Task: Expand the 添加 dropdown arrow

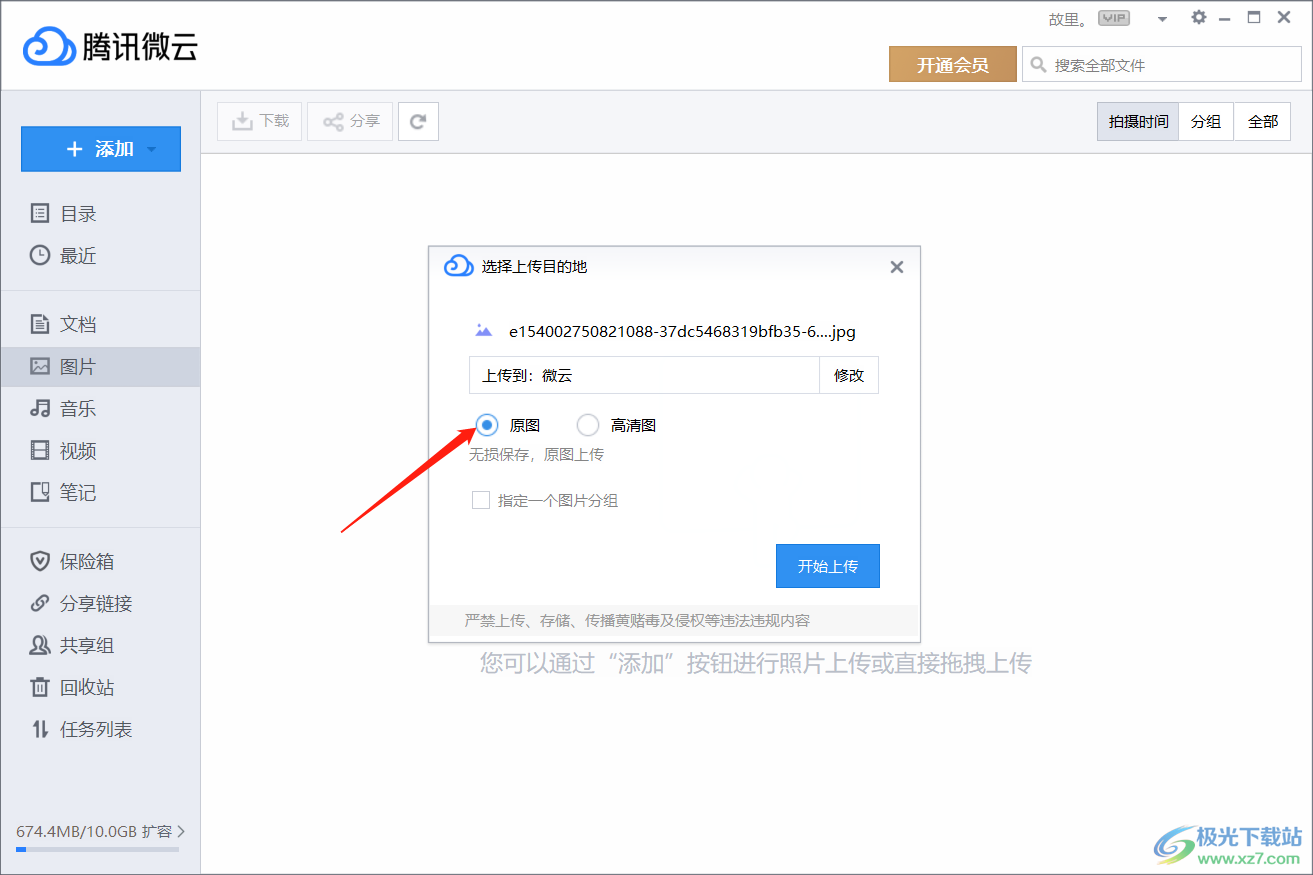Action: (151, 150)
